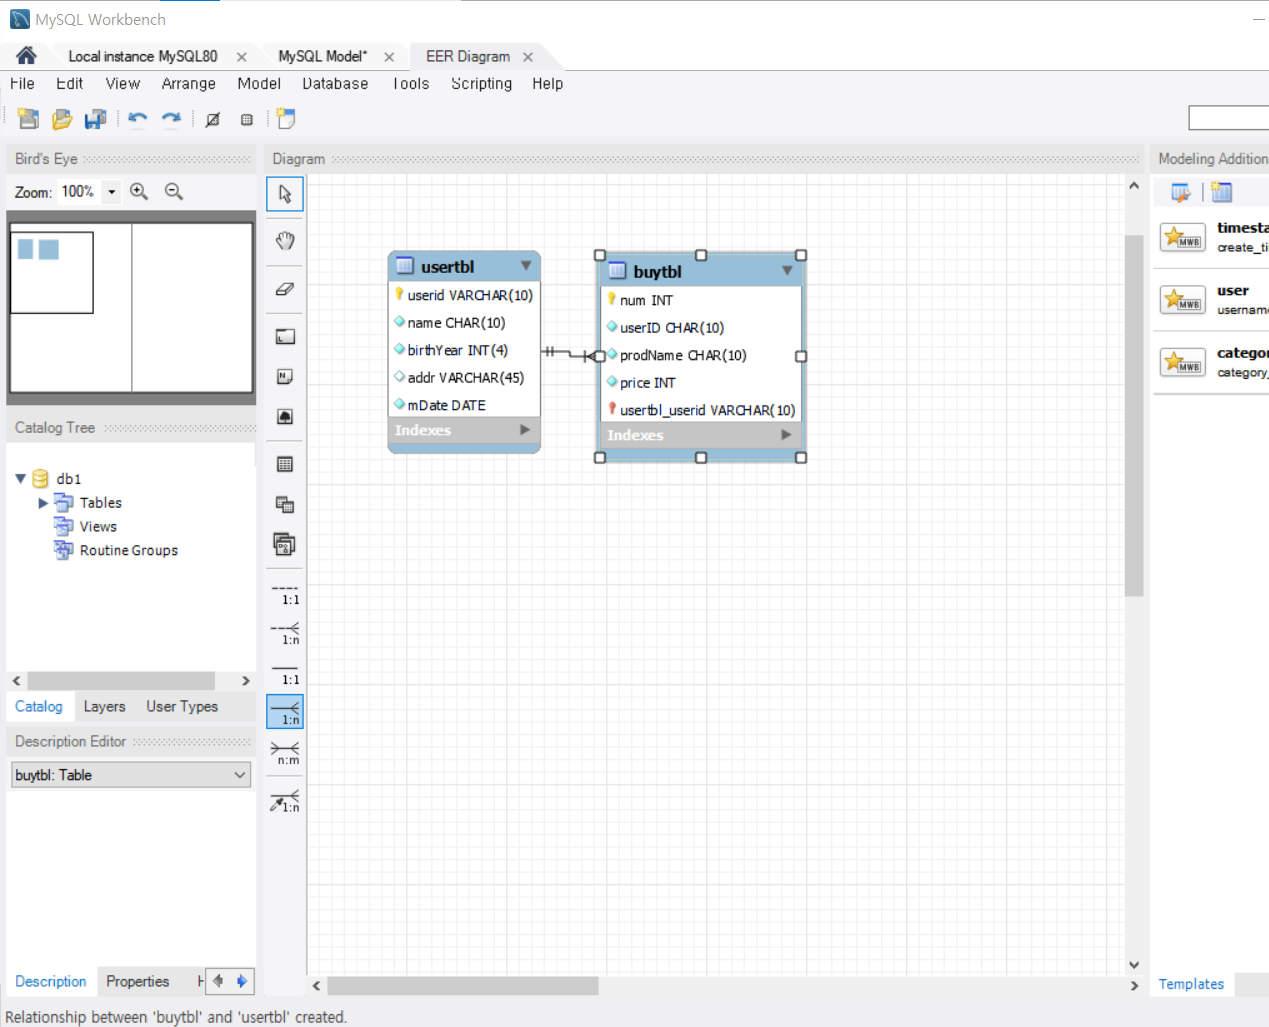Image resolution: width=1269 pixels, height=1027 pixels.
Task: Select 1:n non-identifying relationship tool
Action: (x=285, y=633)
